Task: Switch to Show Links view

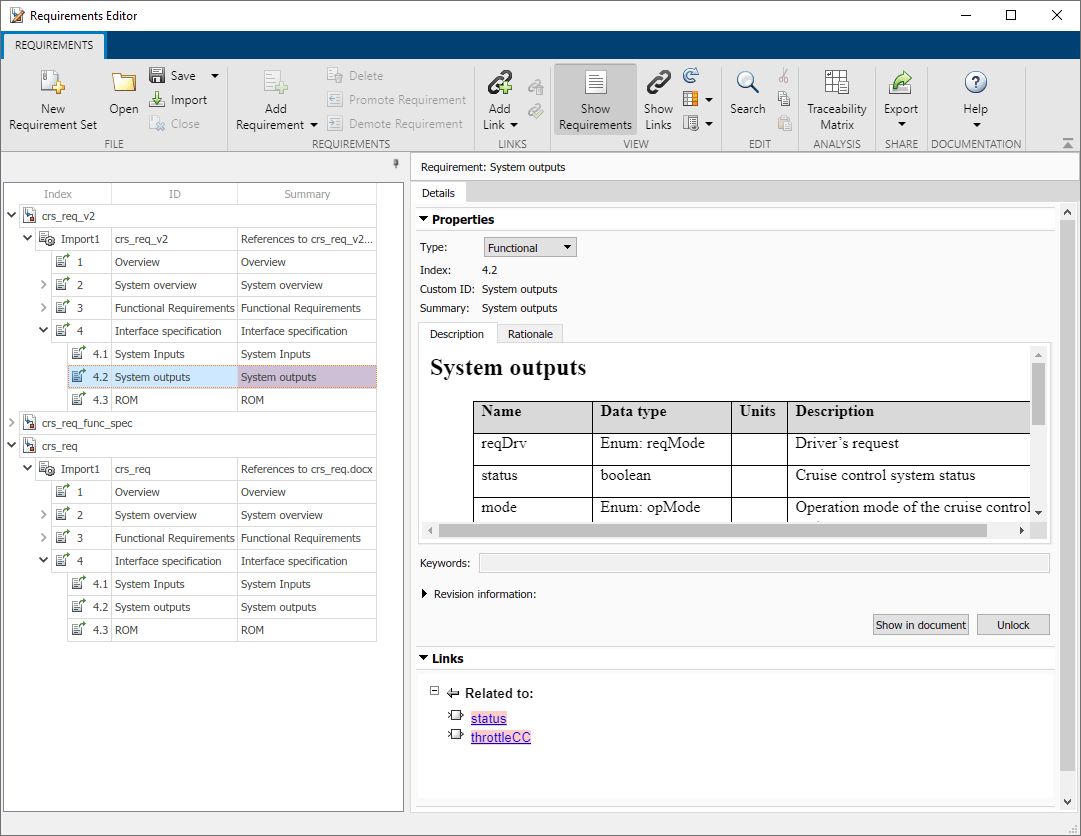Action: click(658, 100)
